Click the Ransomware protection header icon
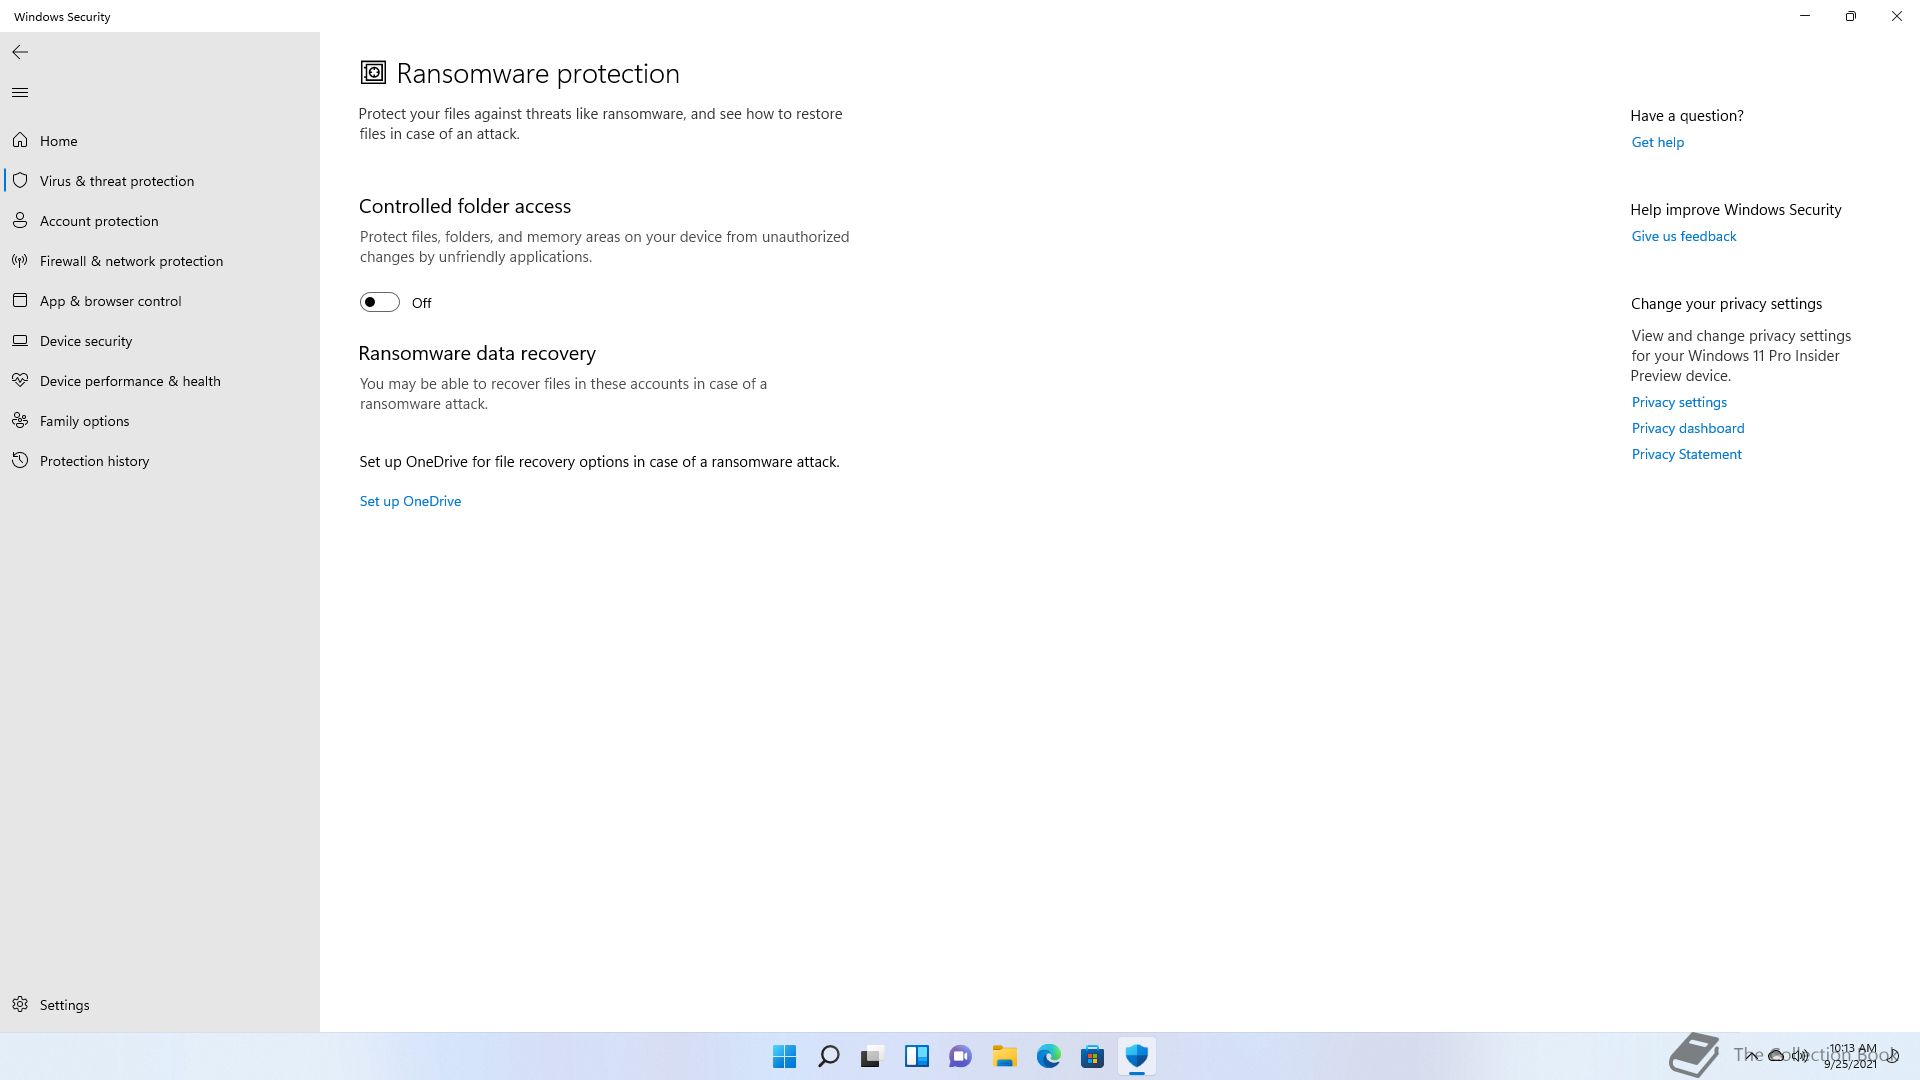 coord(373,73)
